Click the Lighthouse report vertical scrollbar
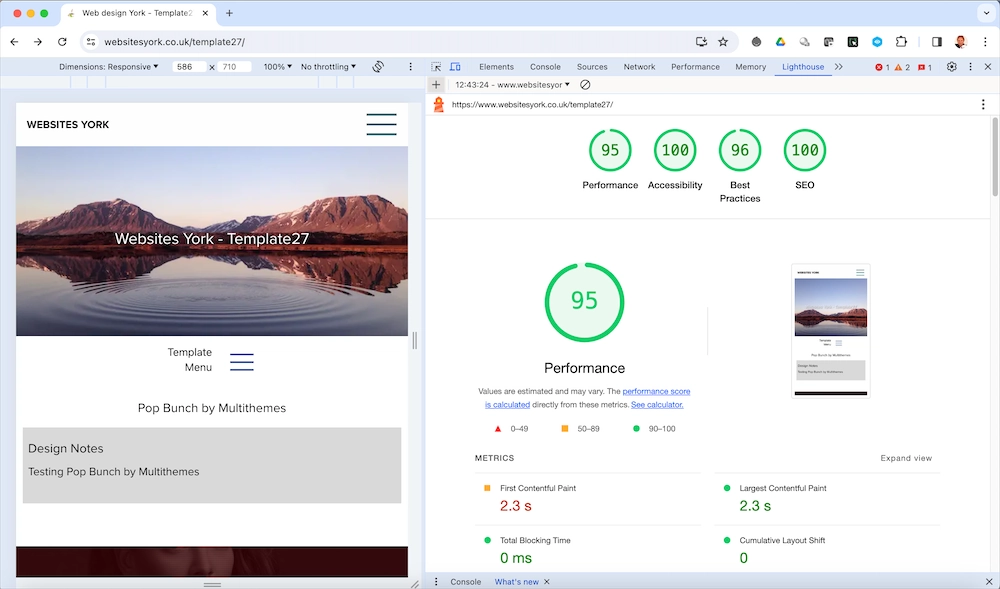The width and height of the screenshot is (1000, 589). [x=995, y=157]
